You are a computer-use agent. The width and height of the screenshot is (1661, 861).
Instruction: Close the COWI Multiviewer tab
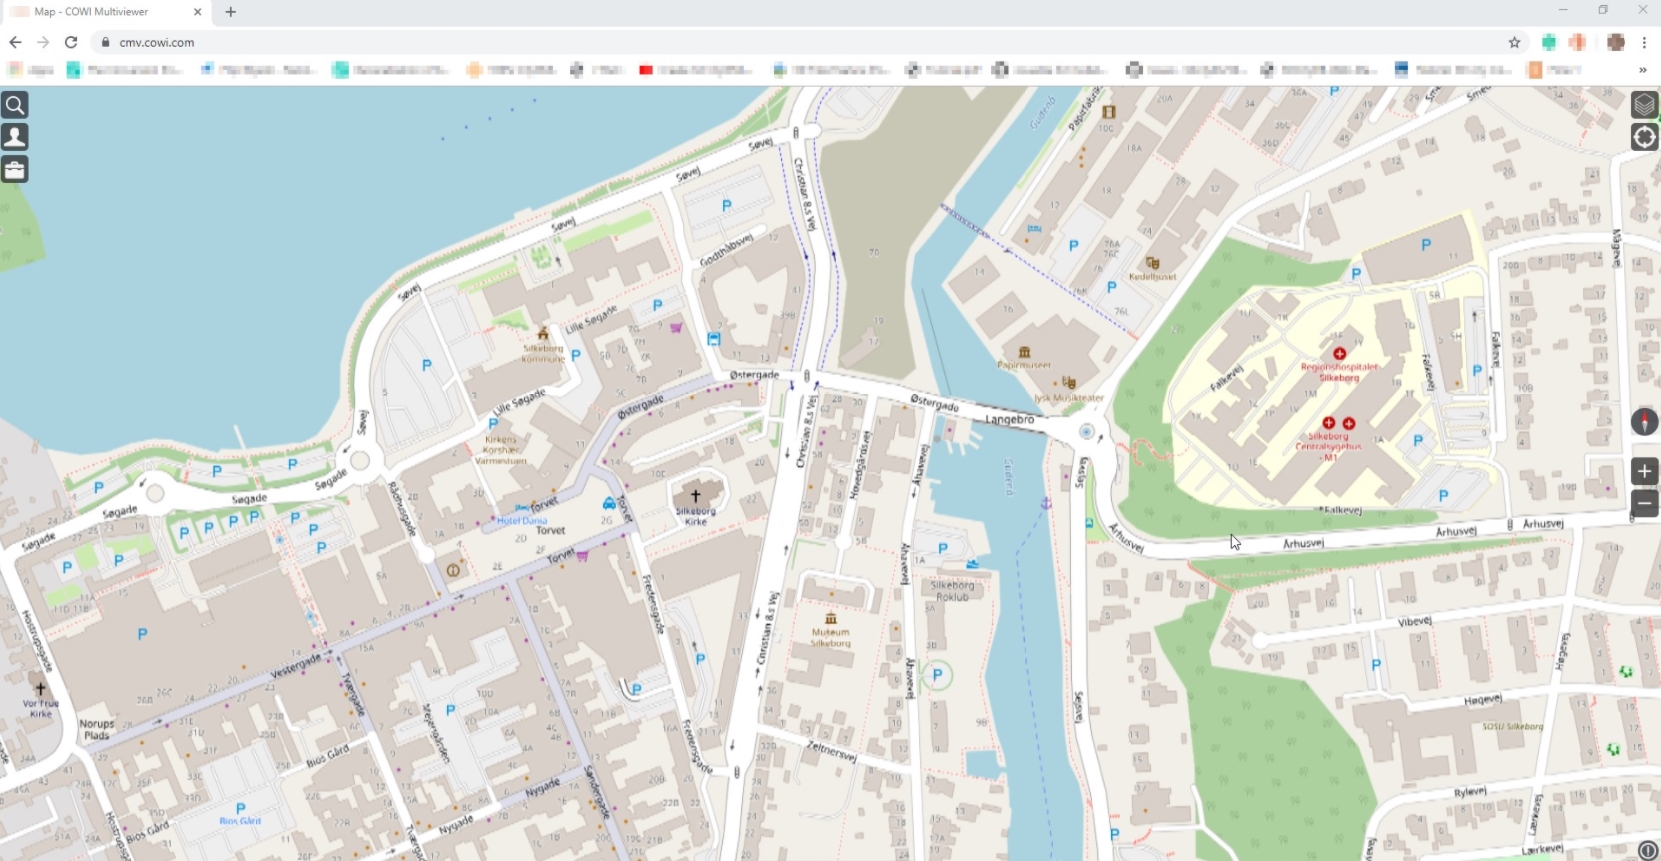tap(197, 12)
